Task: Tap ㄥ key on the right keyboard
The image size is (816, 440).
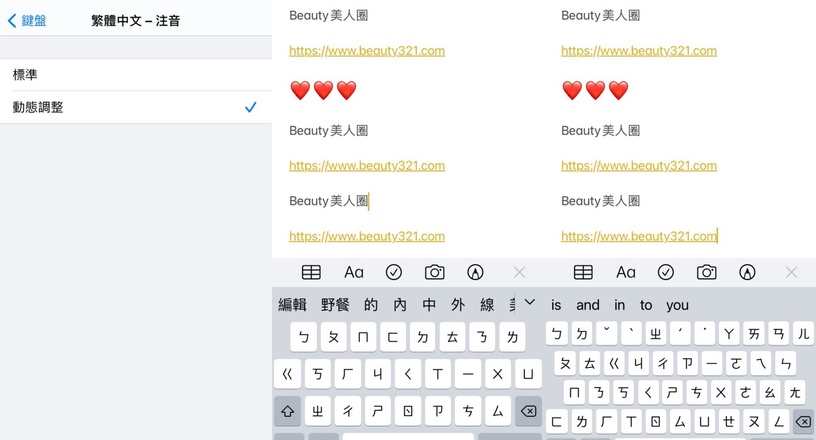Action: [x=779, y=421]
